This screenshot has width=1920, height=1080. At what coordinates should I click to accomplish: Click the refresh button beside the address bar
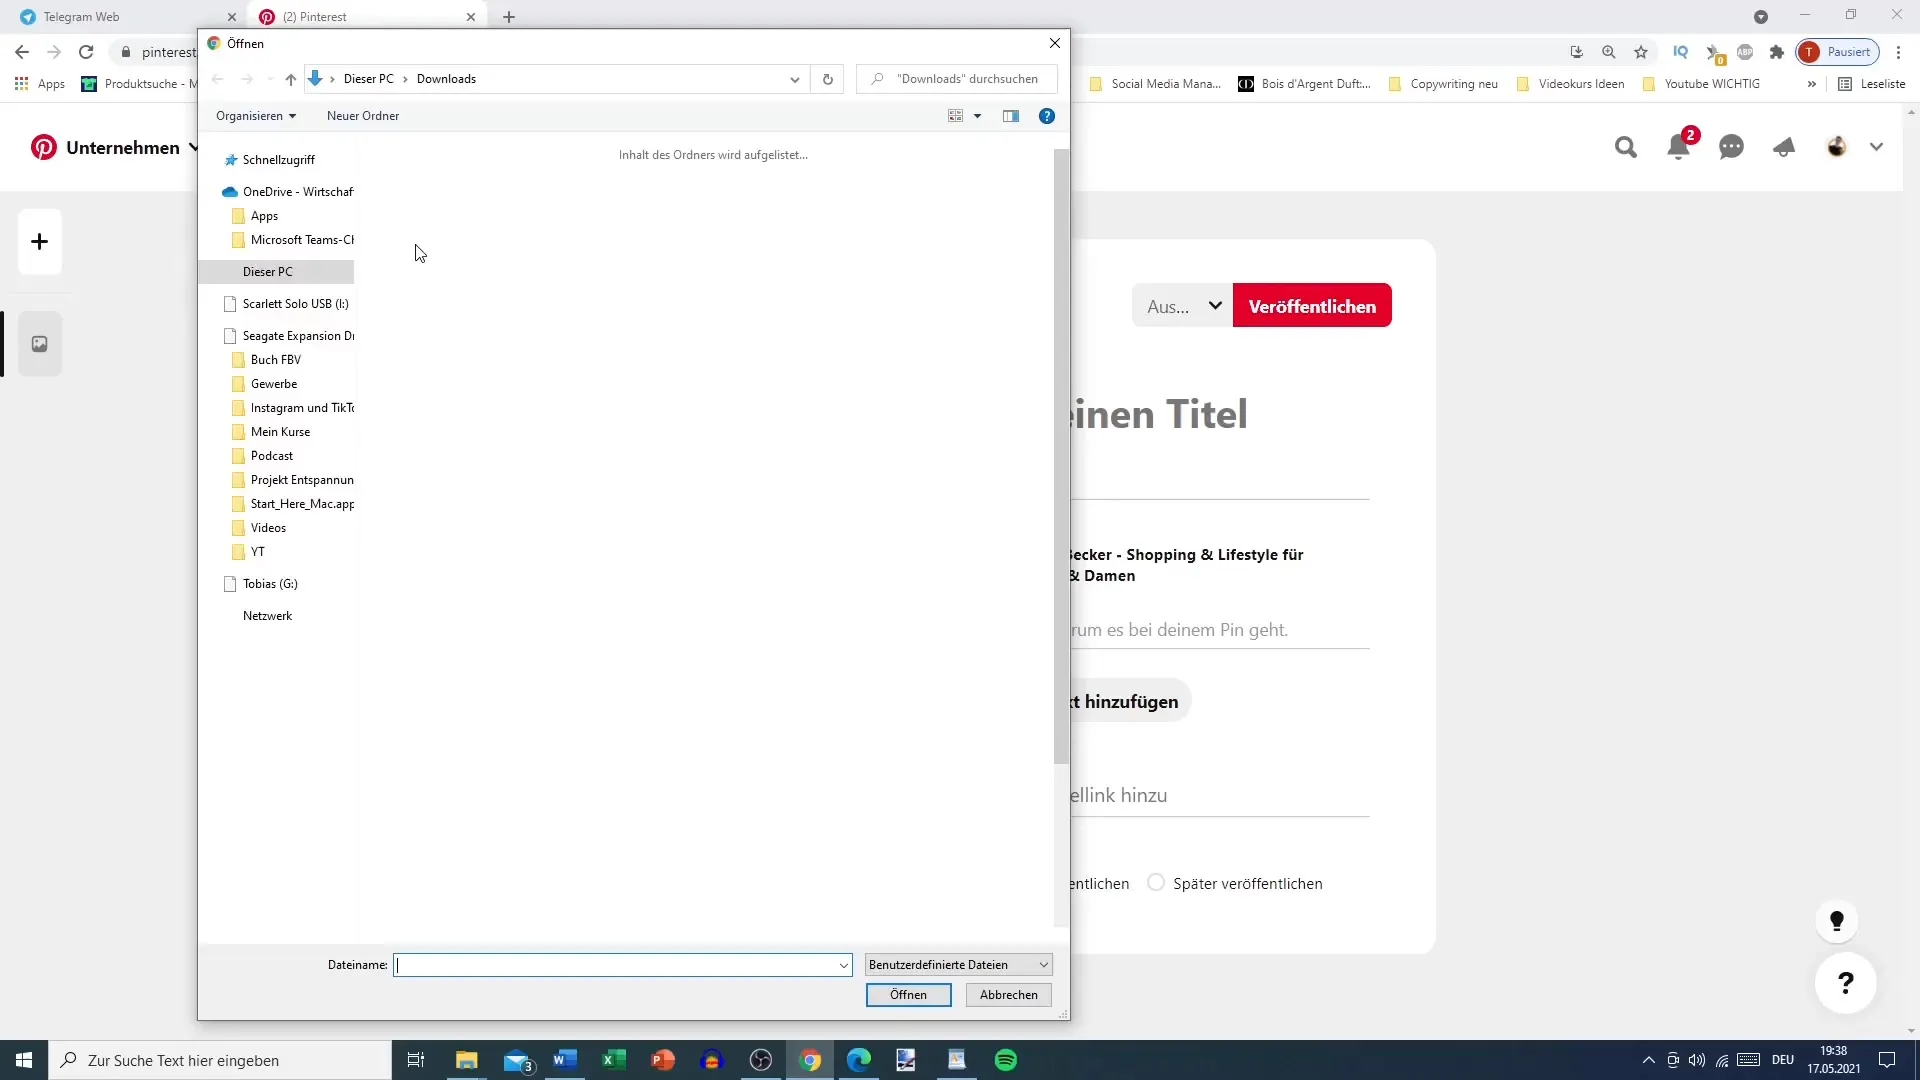point(827,79)
